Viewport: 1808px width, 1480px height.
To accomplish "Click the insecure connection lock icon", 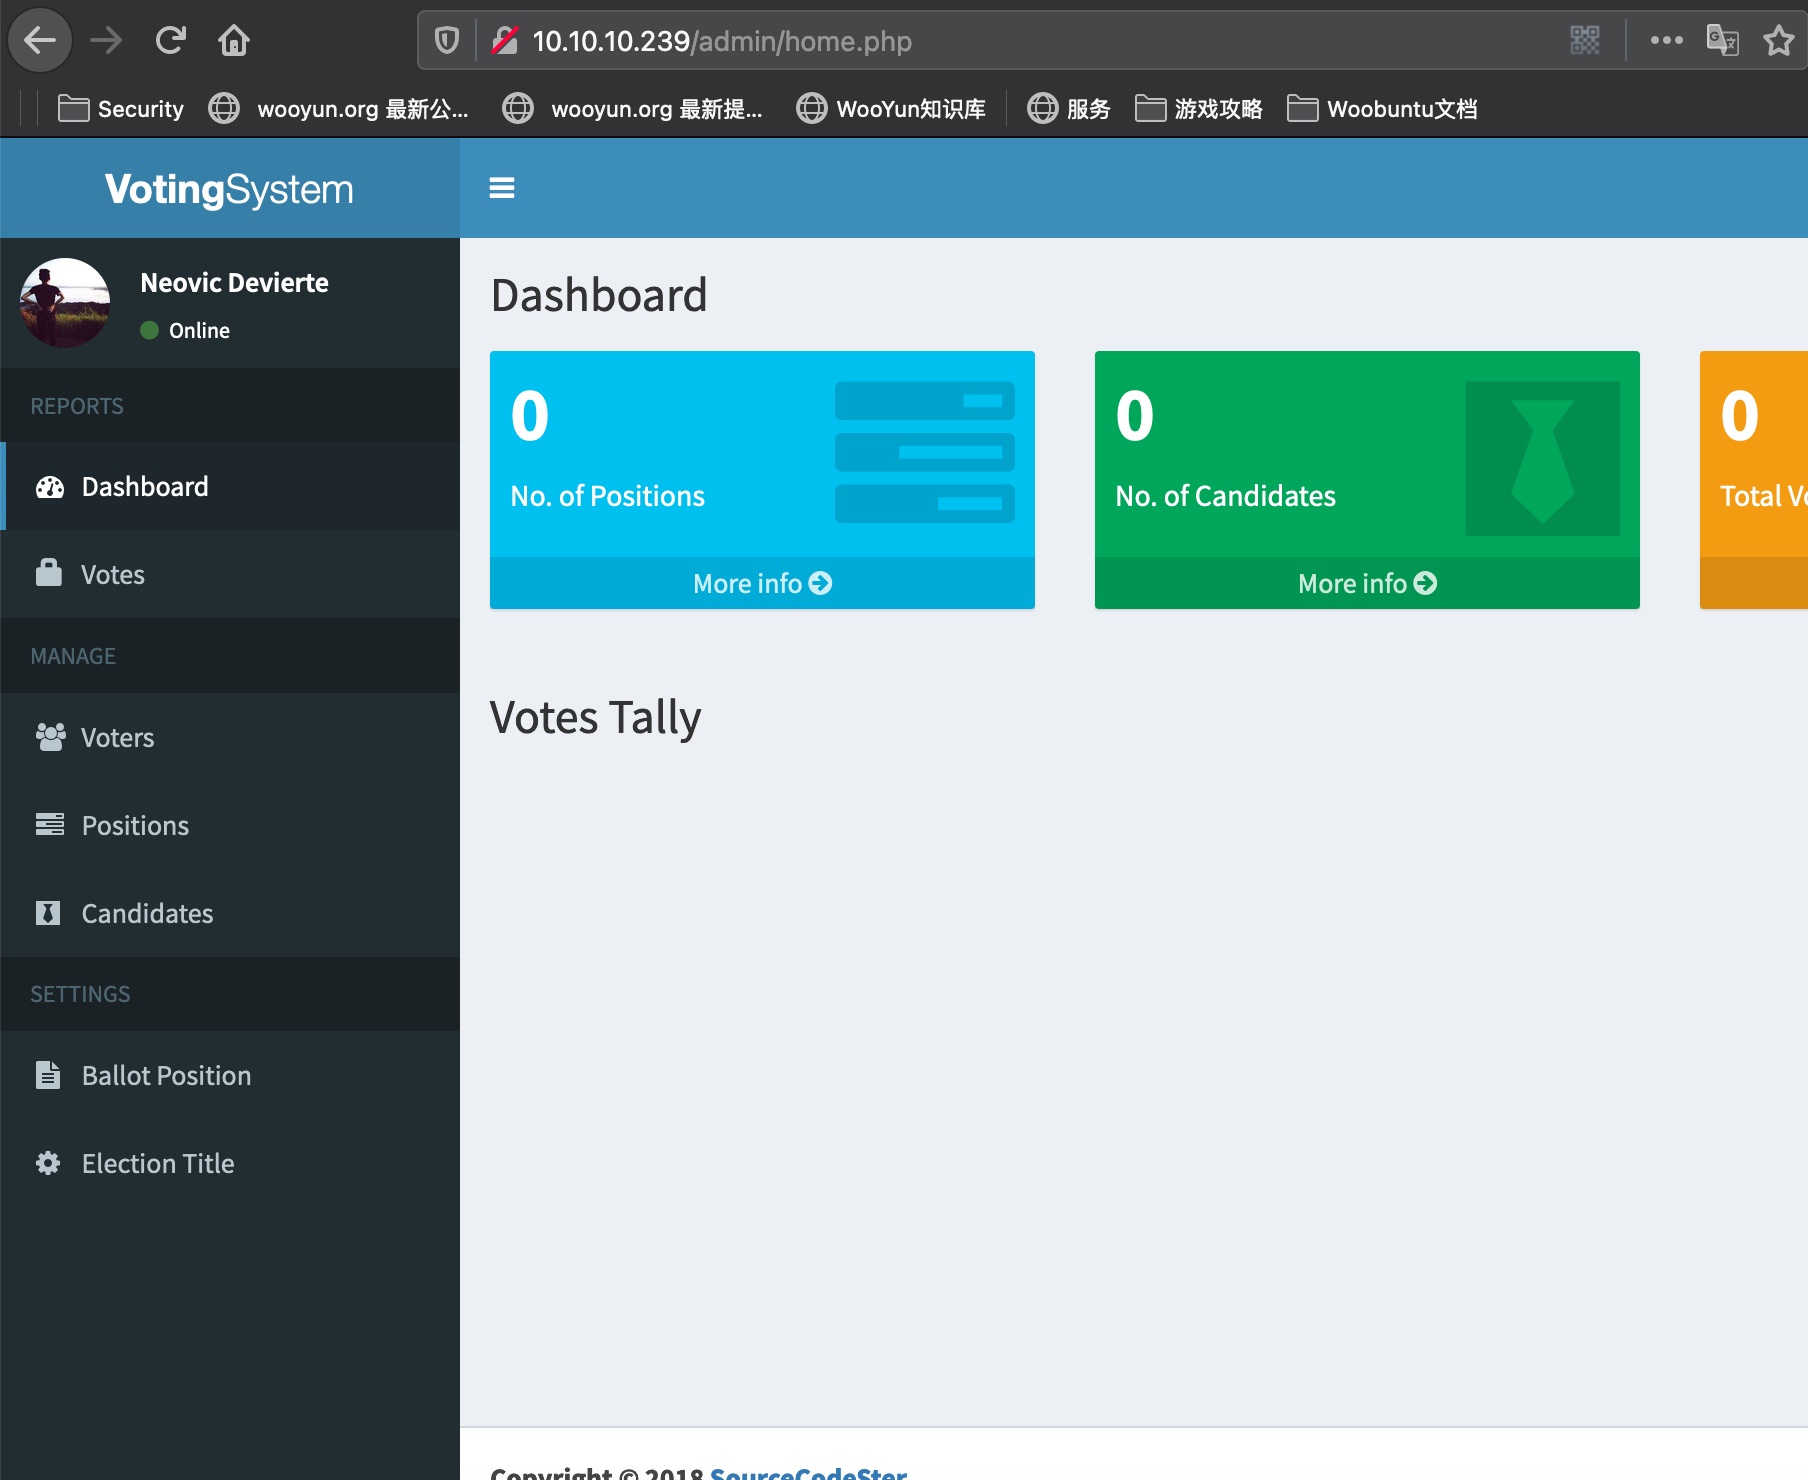I will [505, 41].
